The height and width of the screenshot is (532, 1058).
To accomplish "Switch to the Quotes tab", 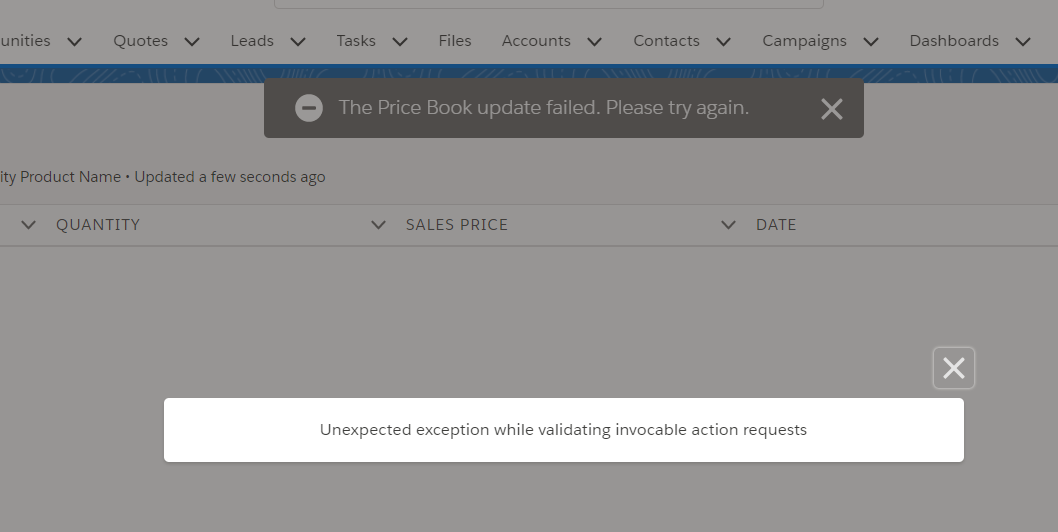I will (140, 41).
